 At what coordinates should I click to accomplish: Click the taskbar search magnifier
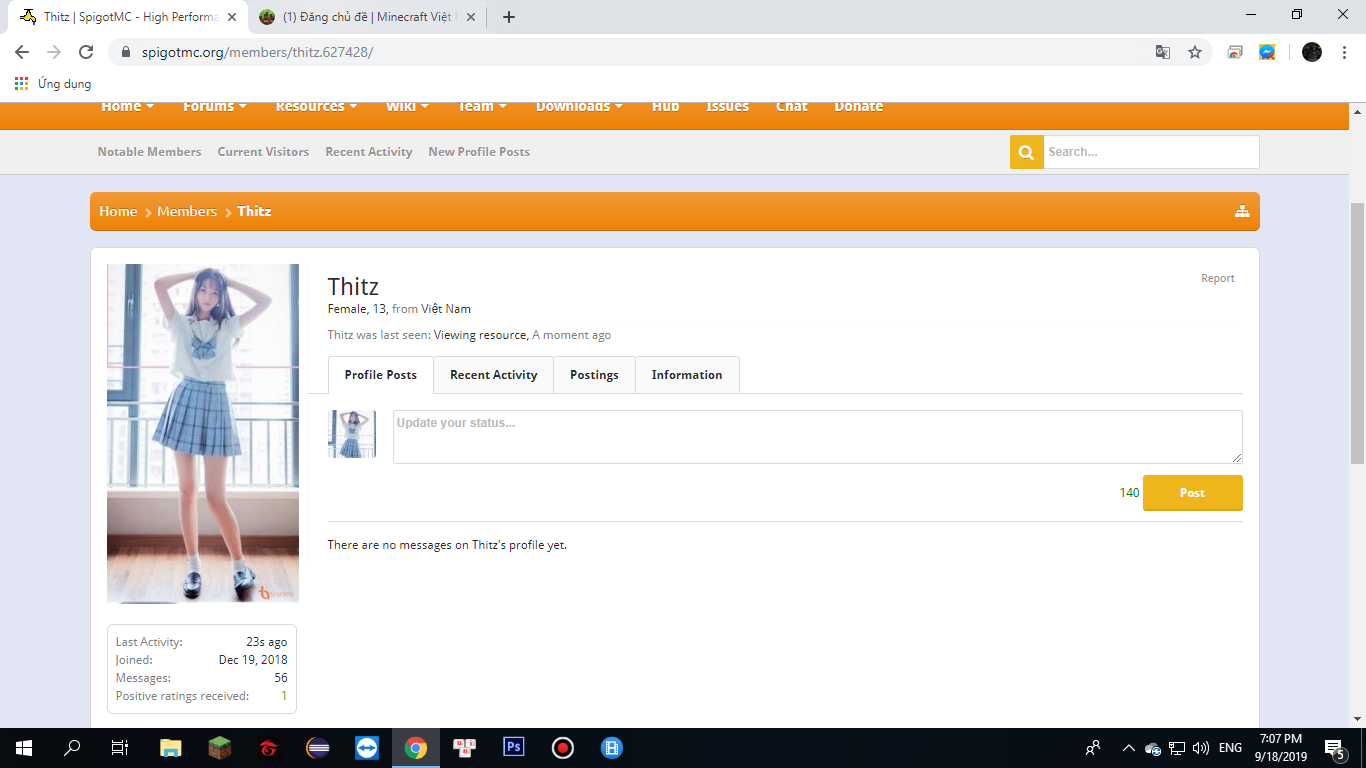point(72,747)
